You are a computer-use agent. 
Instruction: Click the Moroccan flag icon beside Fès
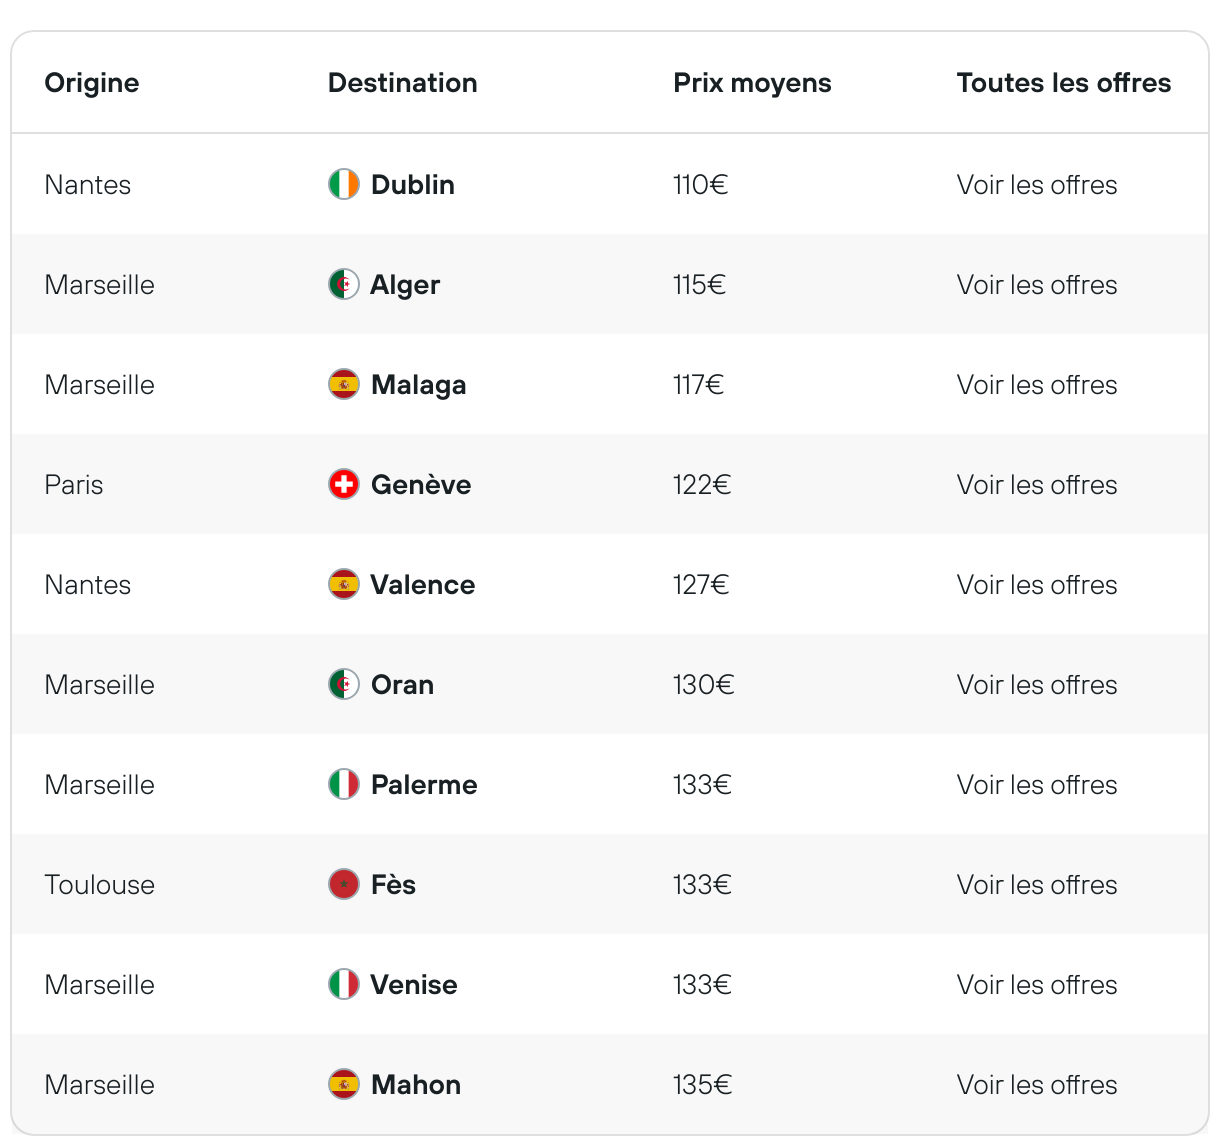344,884
